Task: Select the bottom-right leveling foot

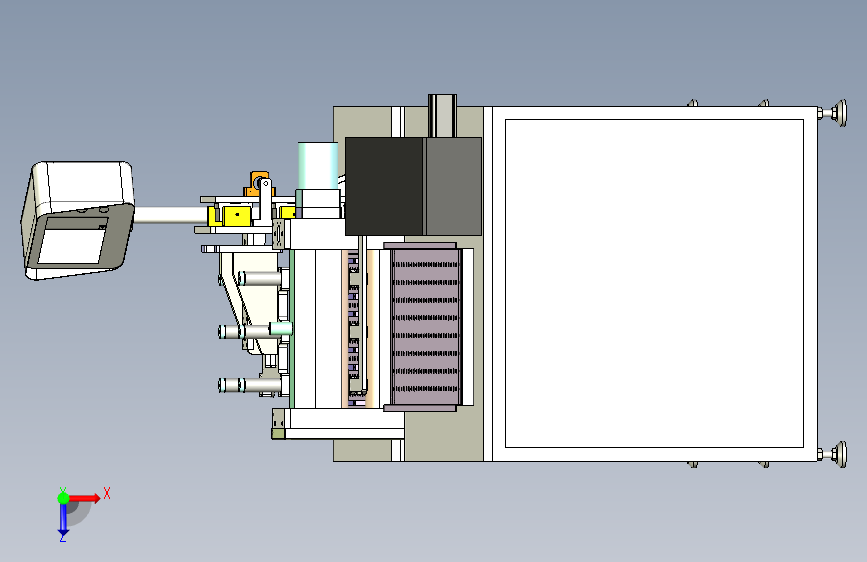Action: 834,455
